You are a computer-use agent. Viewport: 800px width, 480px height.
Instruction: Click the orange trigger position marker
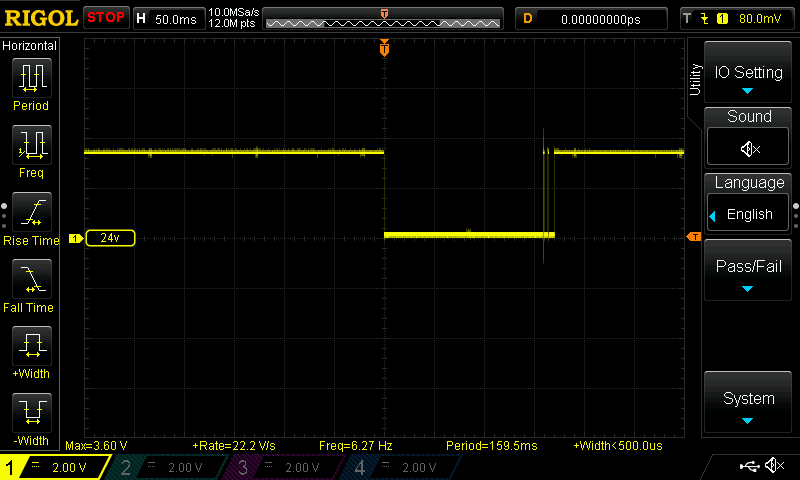click(x=384, y=48)
